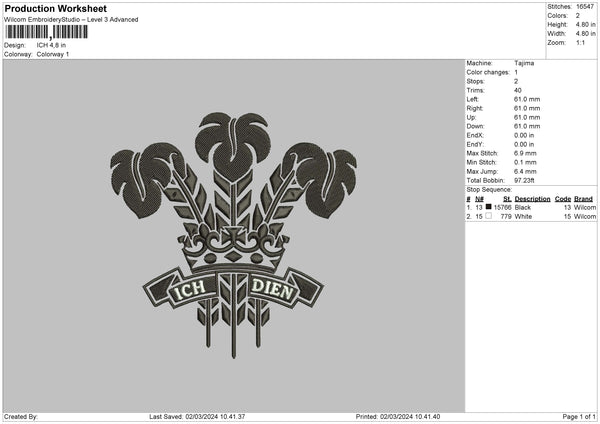Click the '61.0 mm' value beside Up

click(527, 117)
